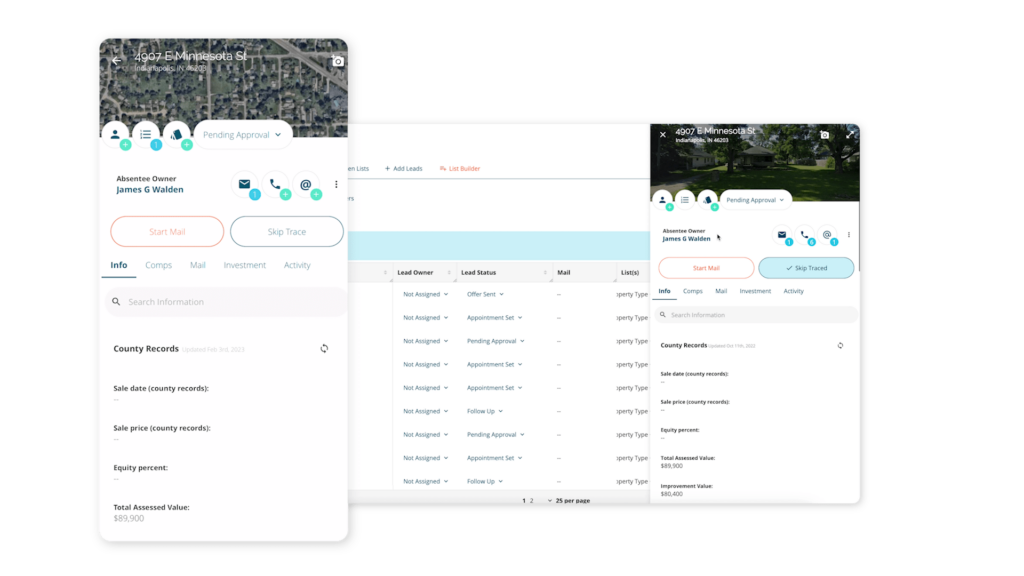
Task: Click the add-owner person icon
Action: [x=116, y=133]
